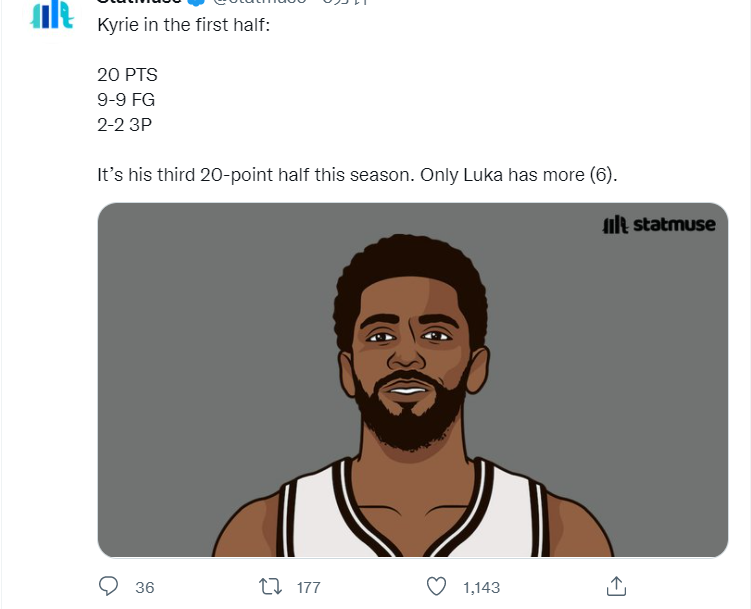Click the reply count 36
Viewport: 751px width, 609px height.
[145, 587]
